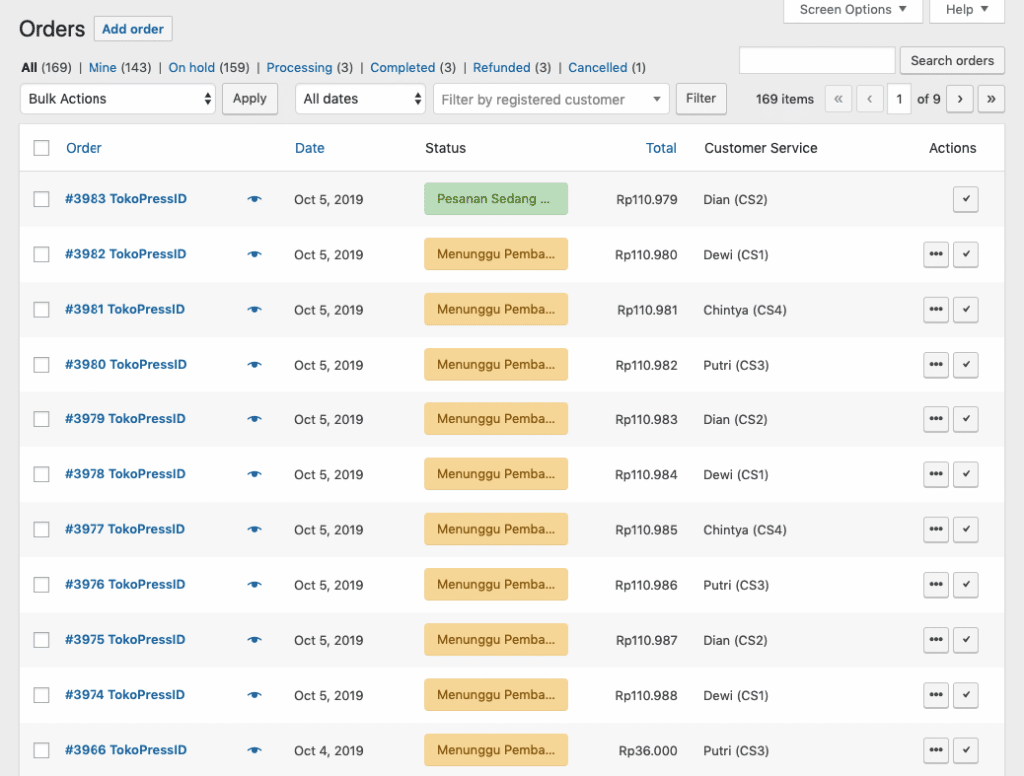Preview order #3979 with the eye icon
The image size is (1024, 776).
click(x=255, y=419)
